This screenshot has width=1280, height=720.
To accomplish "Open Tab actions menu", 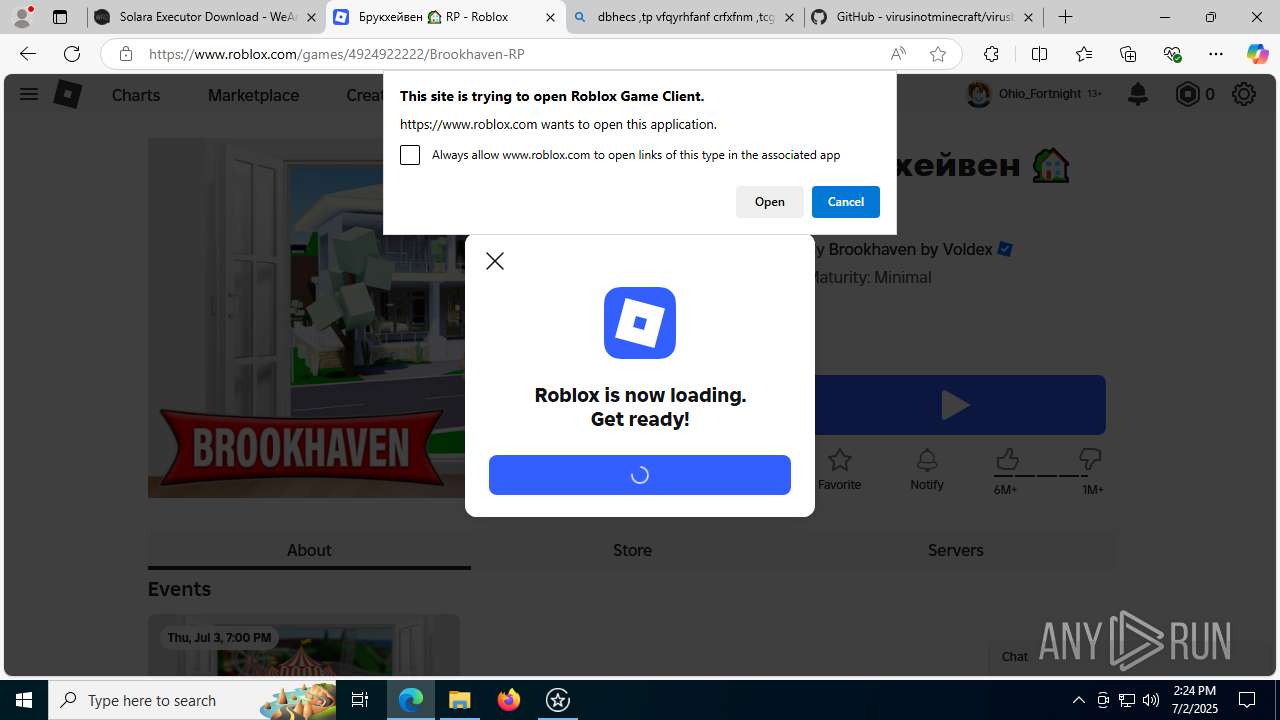I will click(60, 17).
